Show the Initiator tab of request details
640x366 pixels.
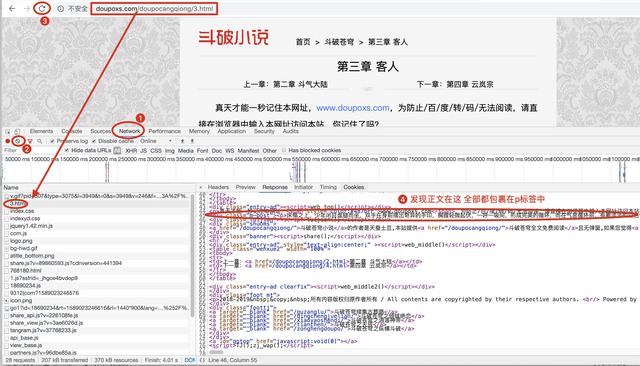coord(303,187)
